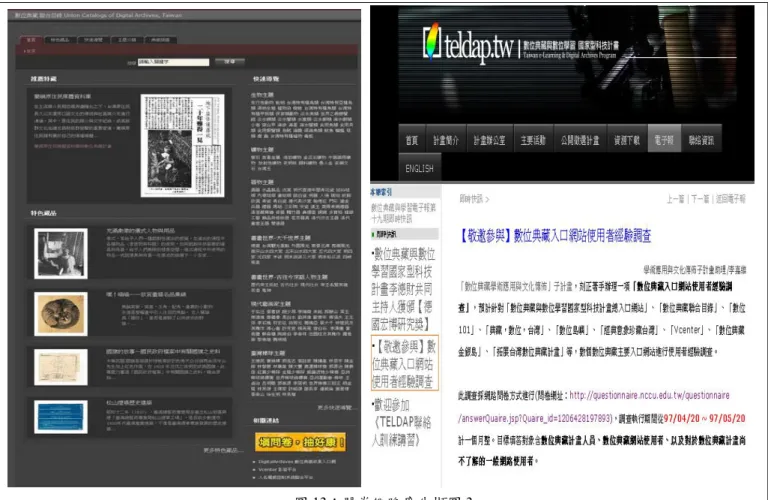Open the 聯絡資訊 navigation item
768x500 pixels.
coord(701,141)
